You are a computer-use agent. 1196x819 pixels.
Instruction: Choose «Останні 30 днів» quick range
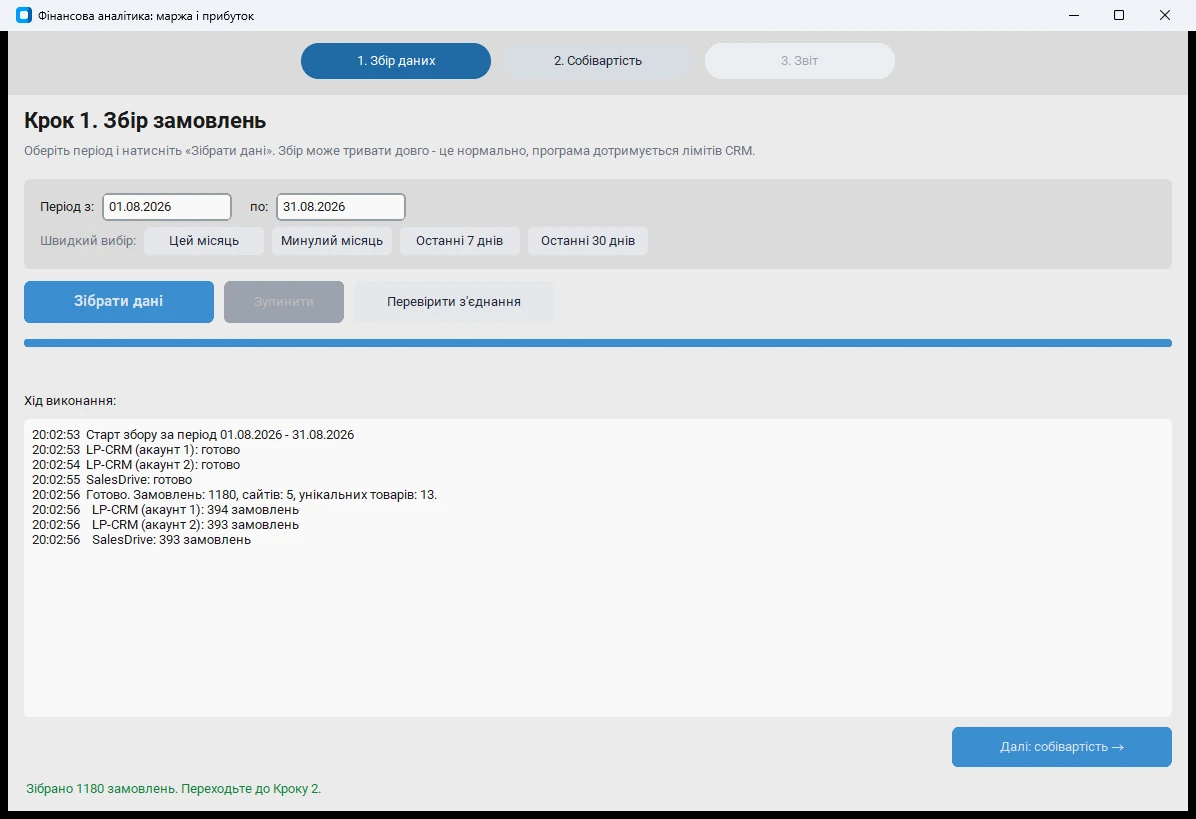click(588, 241)
